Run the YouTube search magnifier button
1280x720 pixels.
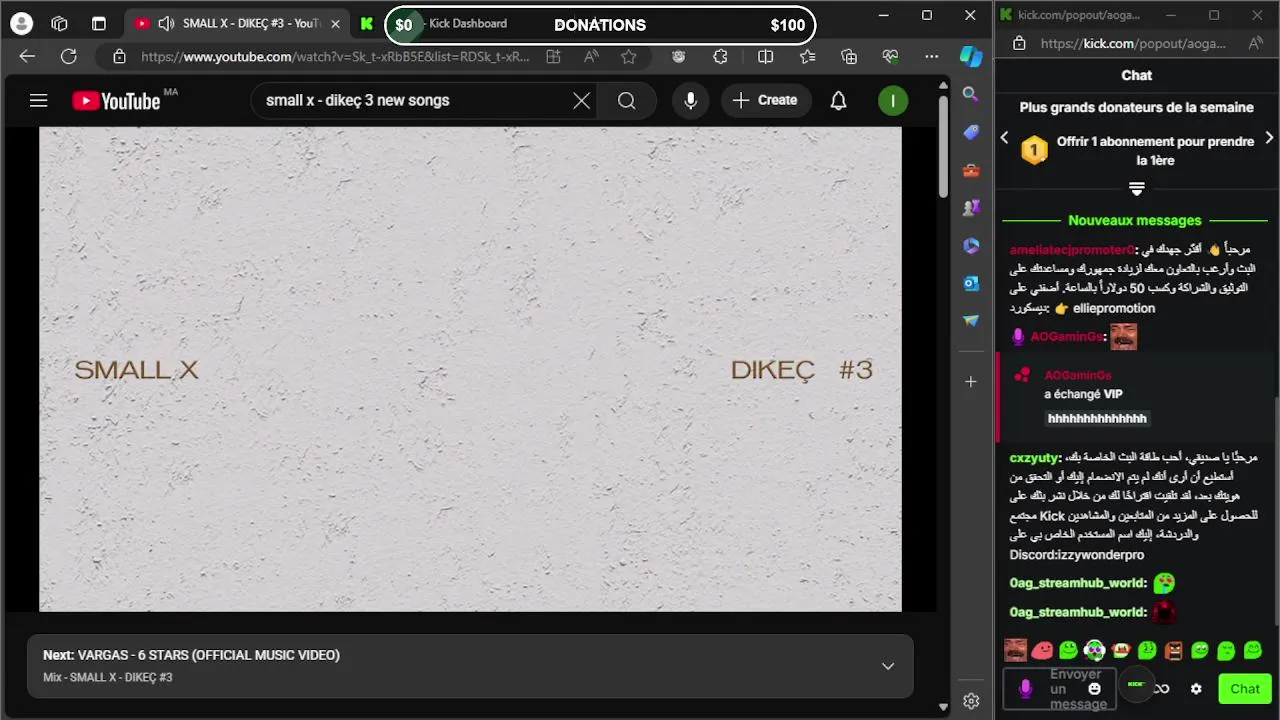pos(626,100)
